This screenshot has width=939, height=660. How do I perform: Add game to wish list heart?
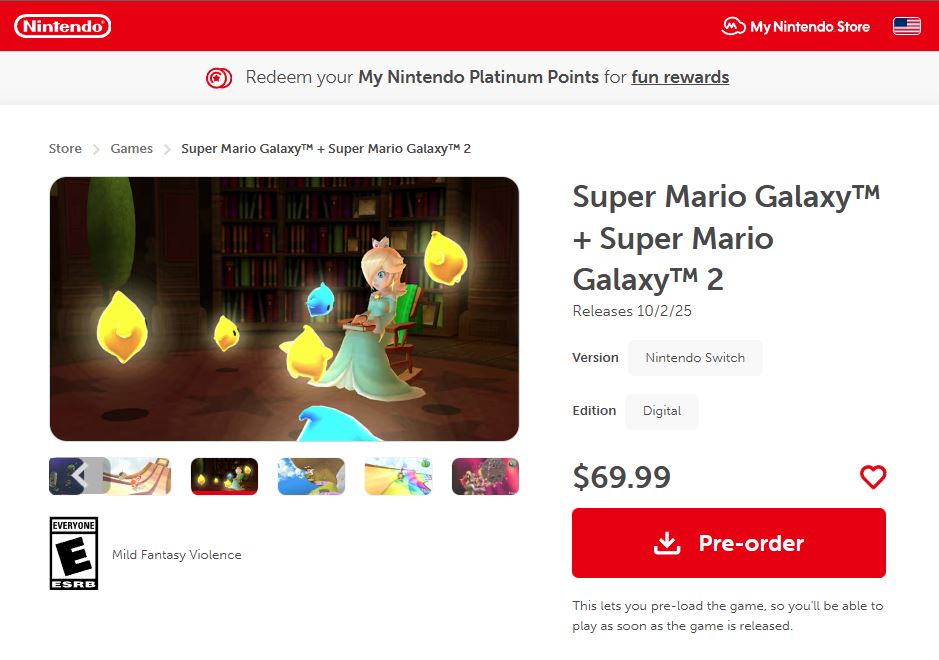coord(873,477)
